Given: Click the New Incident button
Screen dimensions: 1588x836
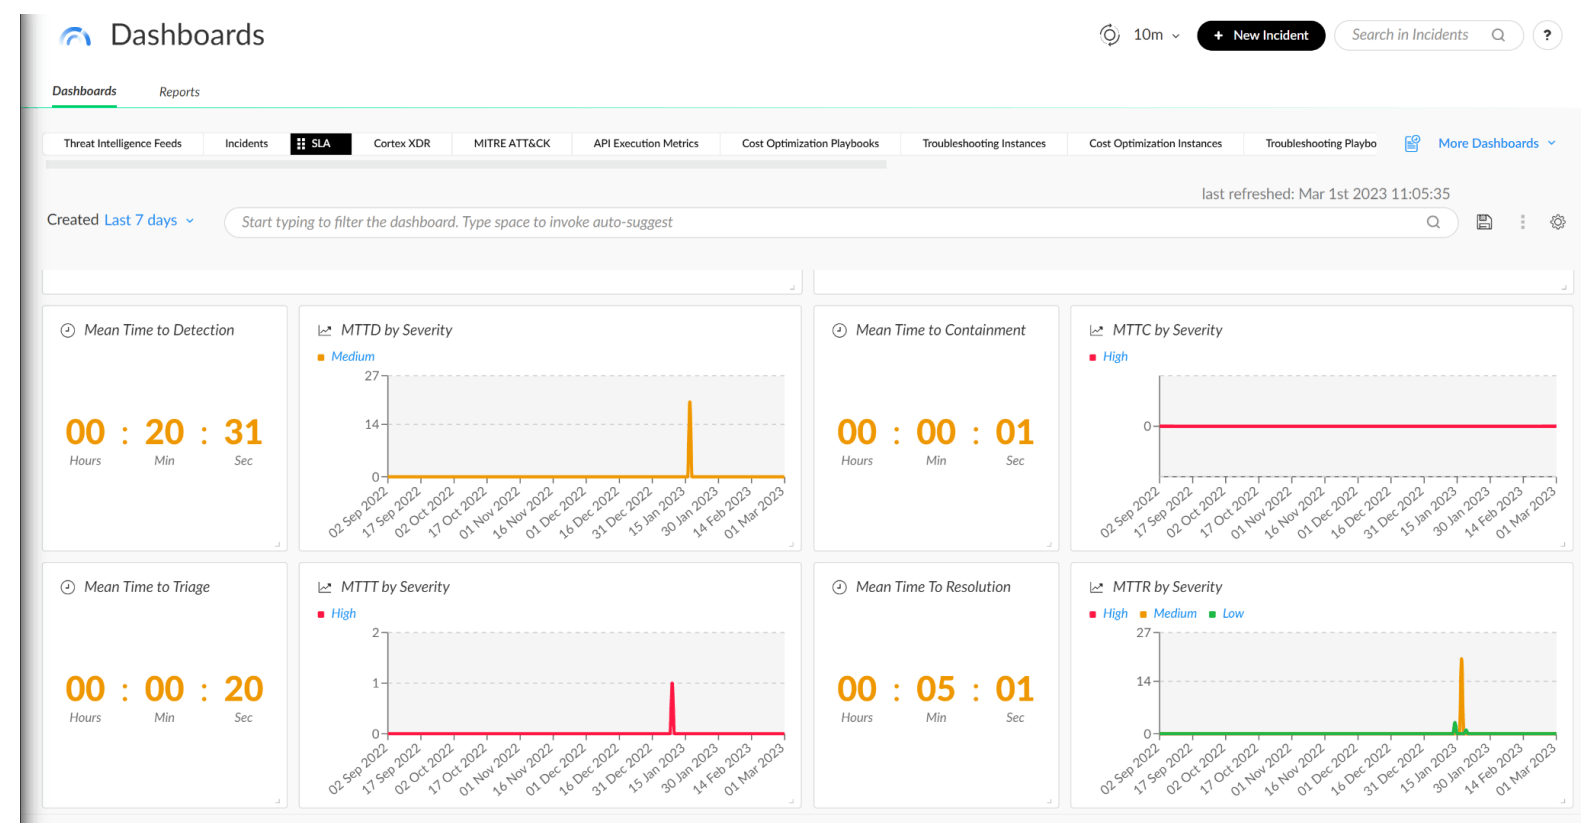Looking at the screenshot, I should pos(1260,35).
